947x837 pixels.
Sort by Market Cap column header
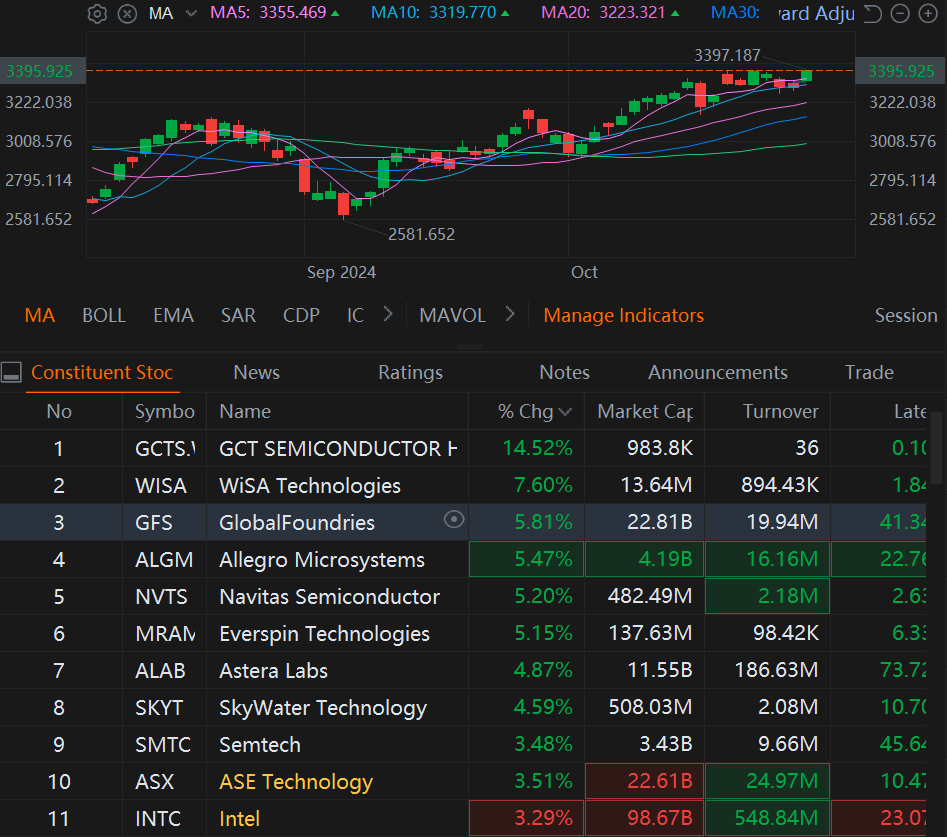645,411
